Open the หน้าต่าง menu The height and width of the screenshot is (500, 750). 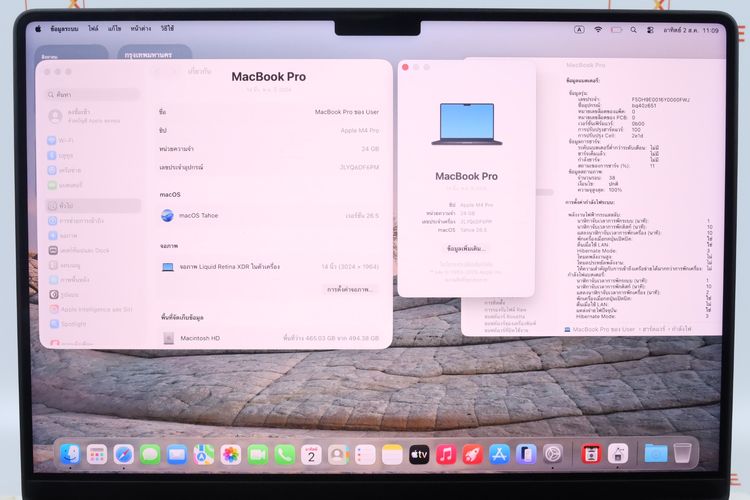(141, 29)
